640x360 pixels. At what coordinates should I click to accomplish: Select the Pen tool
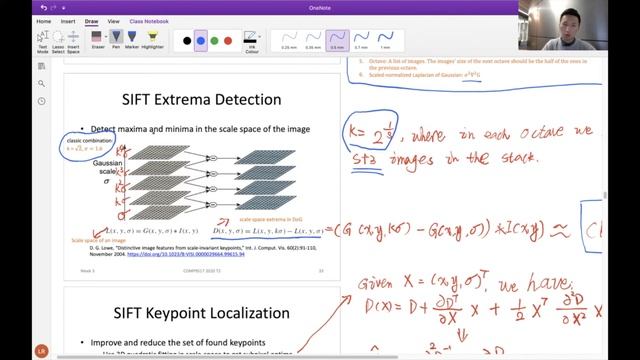116,40
